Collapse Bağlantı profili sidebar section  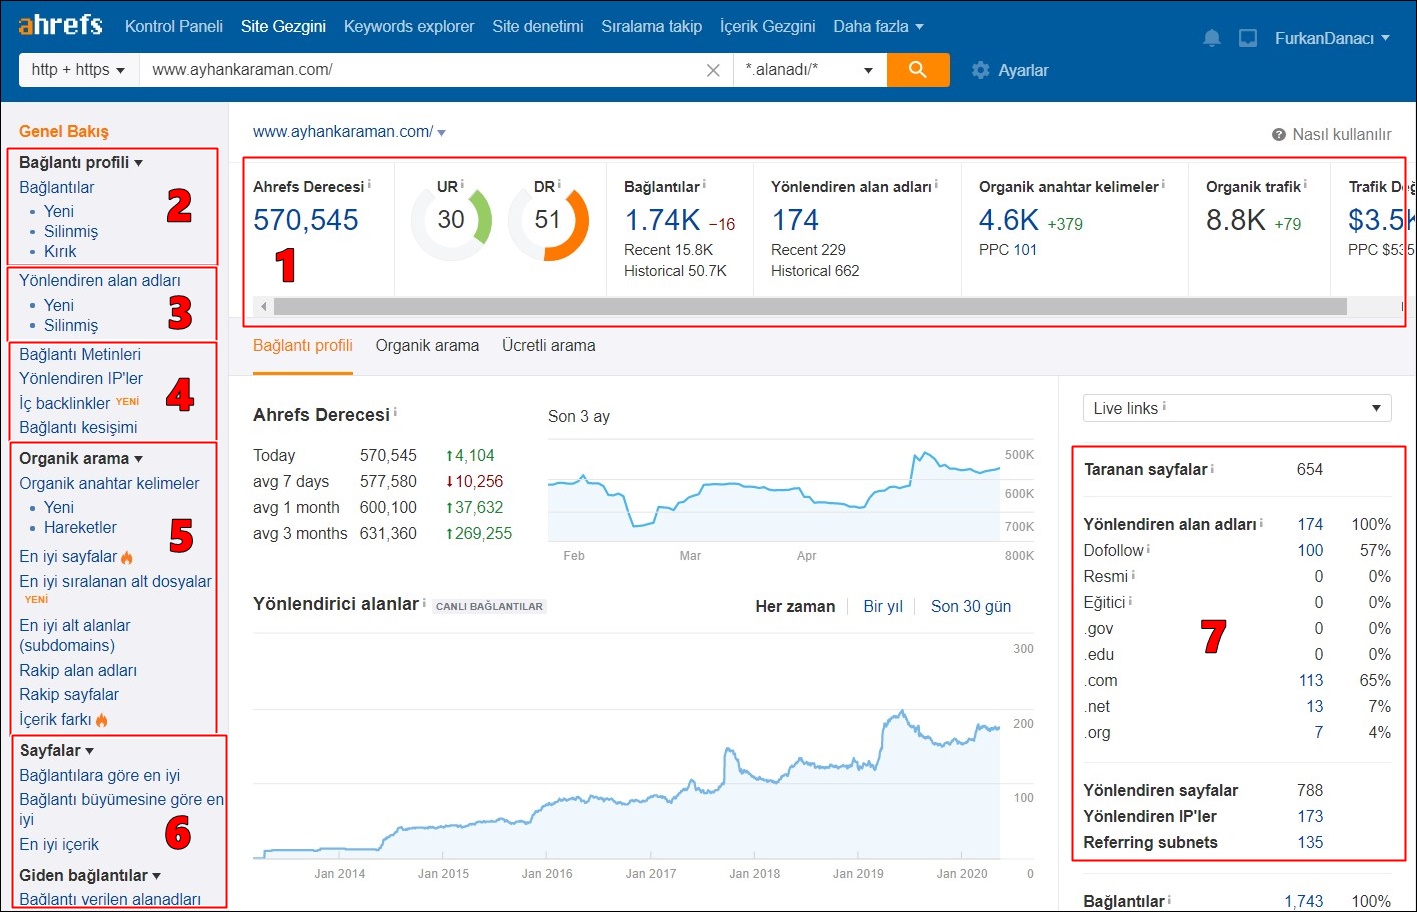tap(81, 162)
